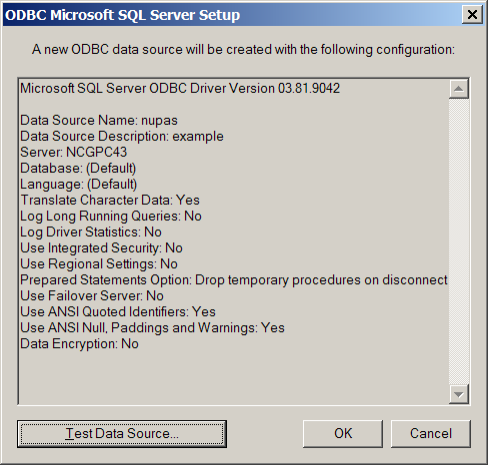Screen dimensions: 488x465
Task: Click the scrollbar track of the configuration list
Action: click(x=459, y=242)
